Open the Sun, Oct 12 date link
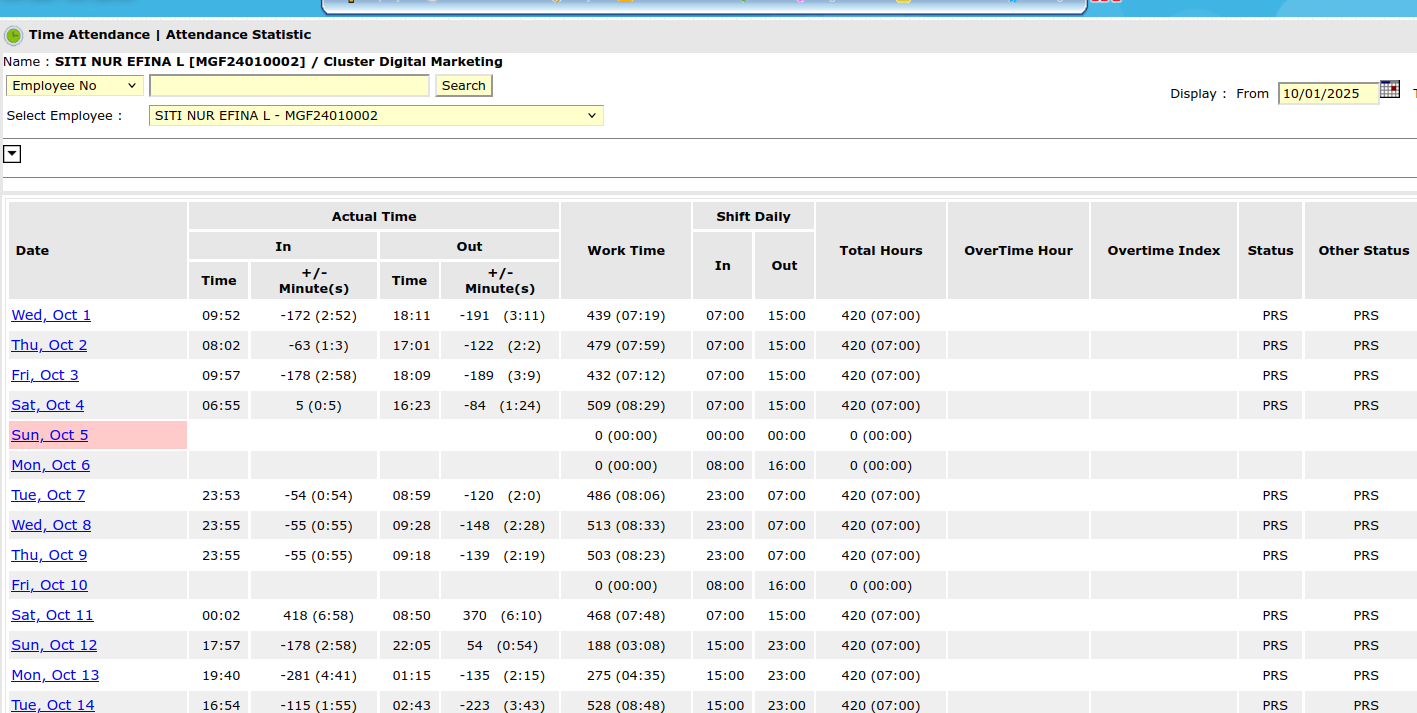Image resolution: width=1417 pixels, height=713 pixels. [x=54, y=645]
